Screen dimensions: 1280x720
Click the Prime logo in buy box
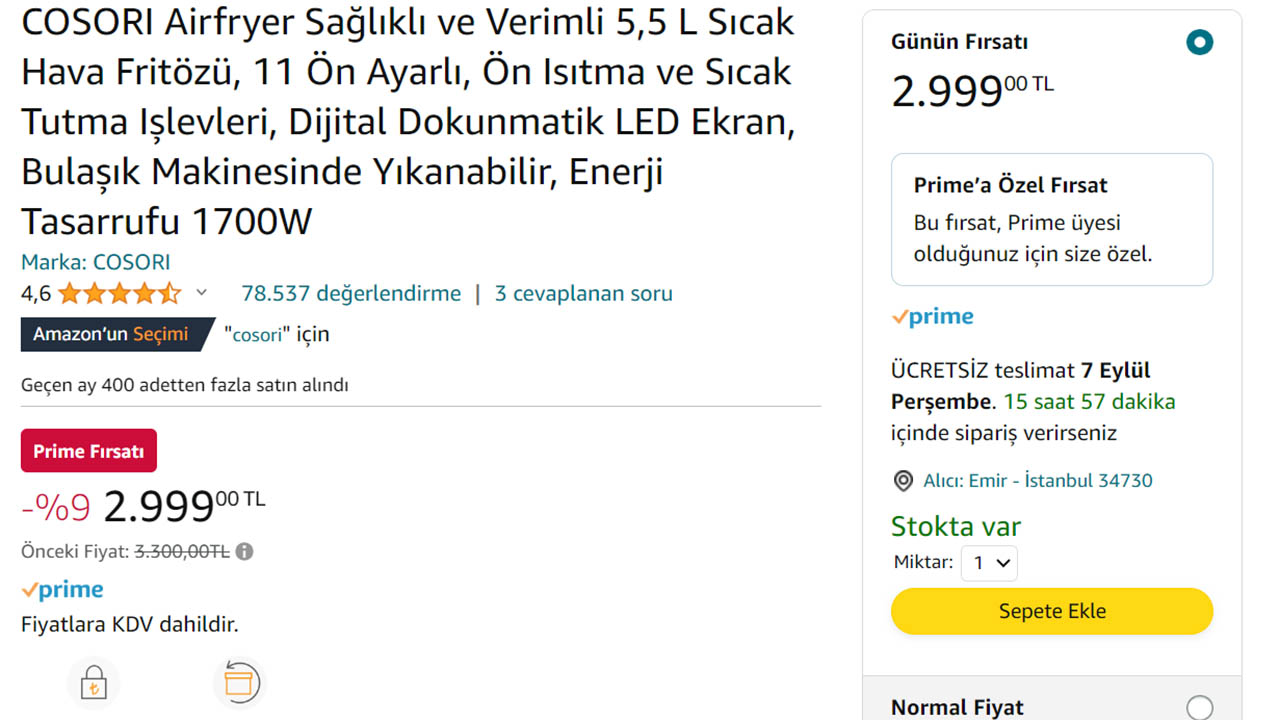coord(932,317)
